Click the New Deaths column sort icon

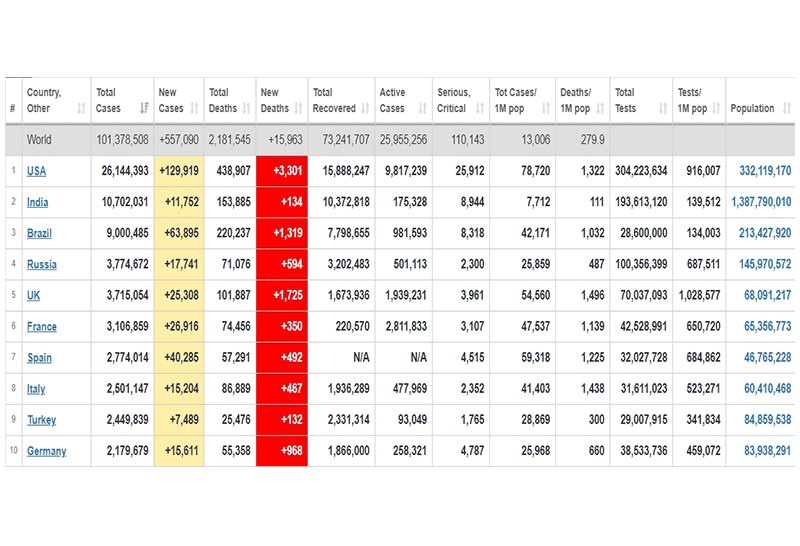click(x=298, y=108)
